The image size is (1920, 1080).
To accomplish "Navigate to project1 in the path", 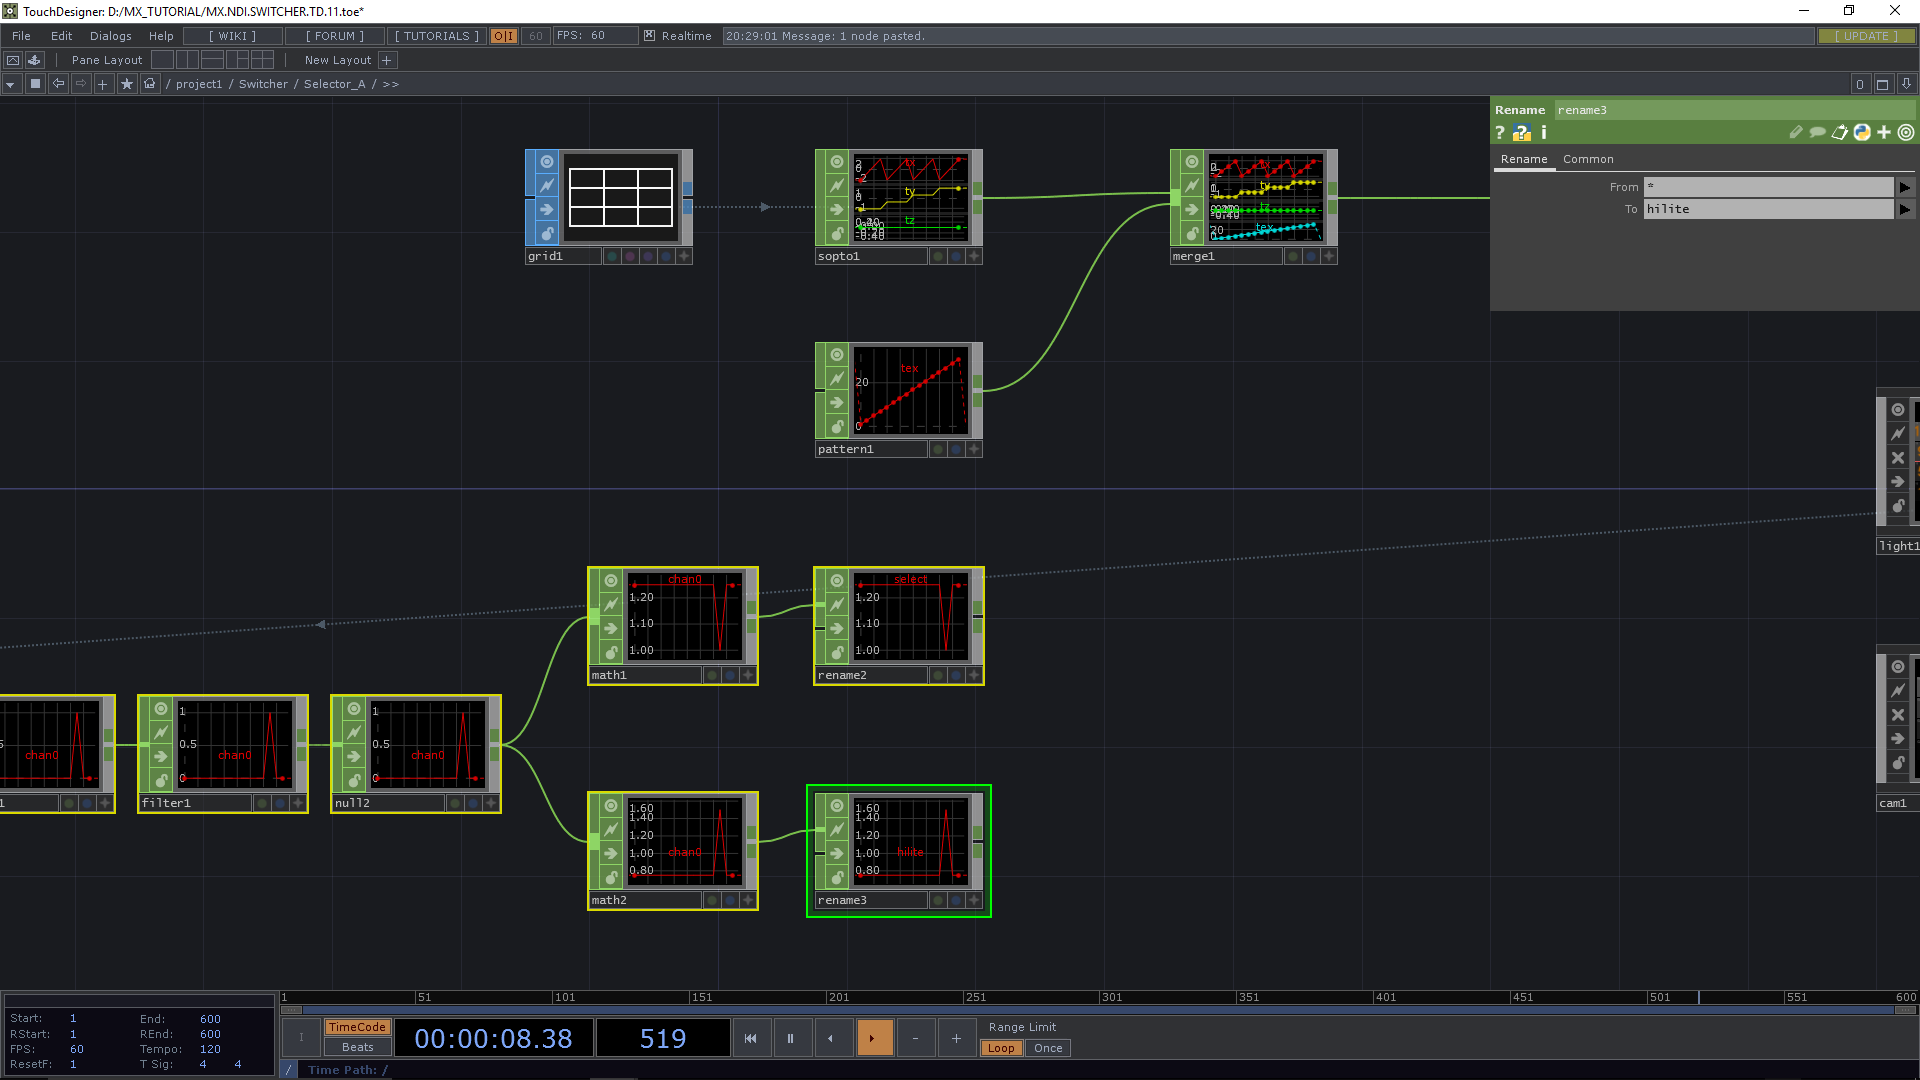I will click(199, 84).
